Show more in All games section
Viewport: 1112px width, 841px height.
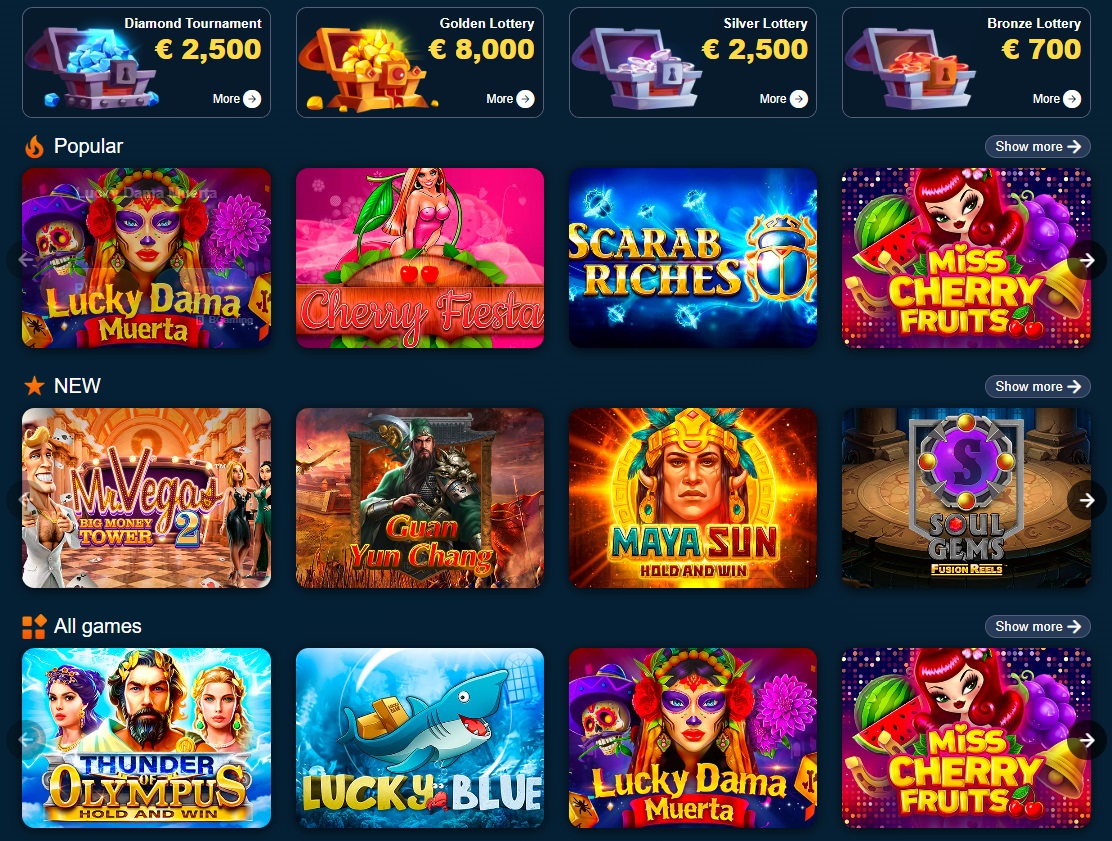pyautogui.click(x=1038, y=626)
